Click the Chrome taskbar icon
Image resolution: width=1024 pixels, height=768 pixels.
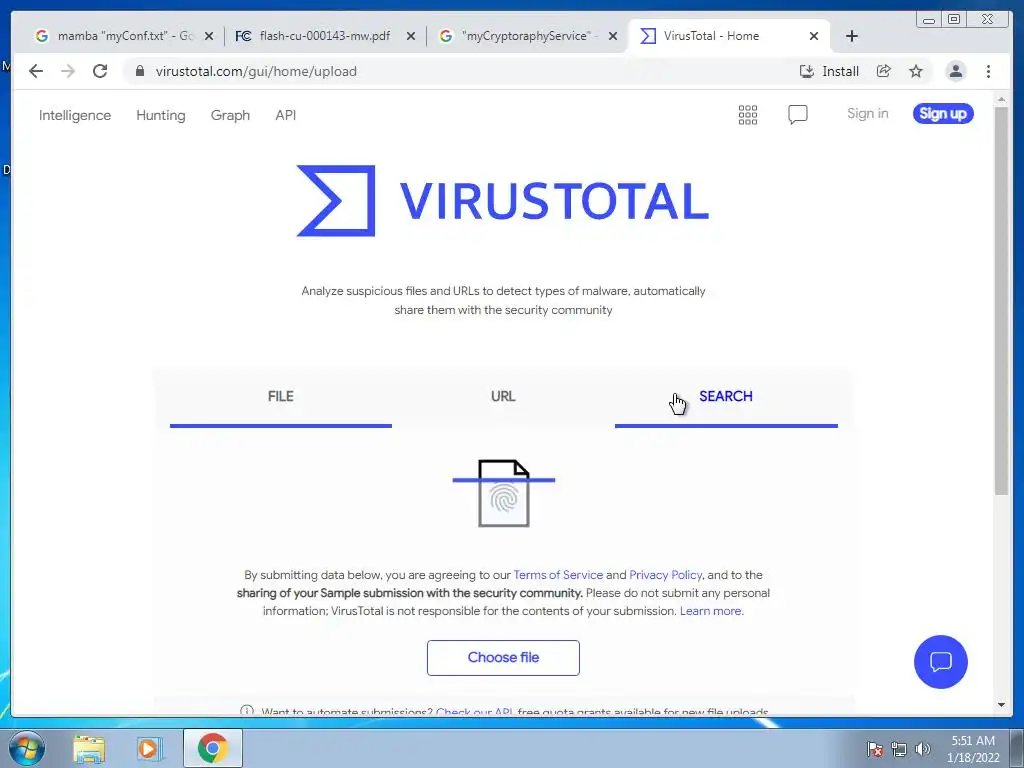click(213, 748)
